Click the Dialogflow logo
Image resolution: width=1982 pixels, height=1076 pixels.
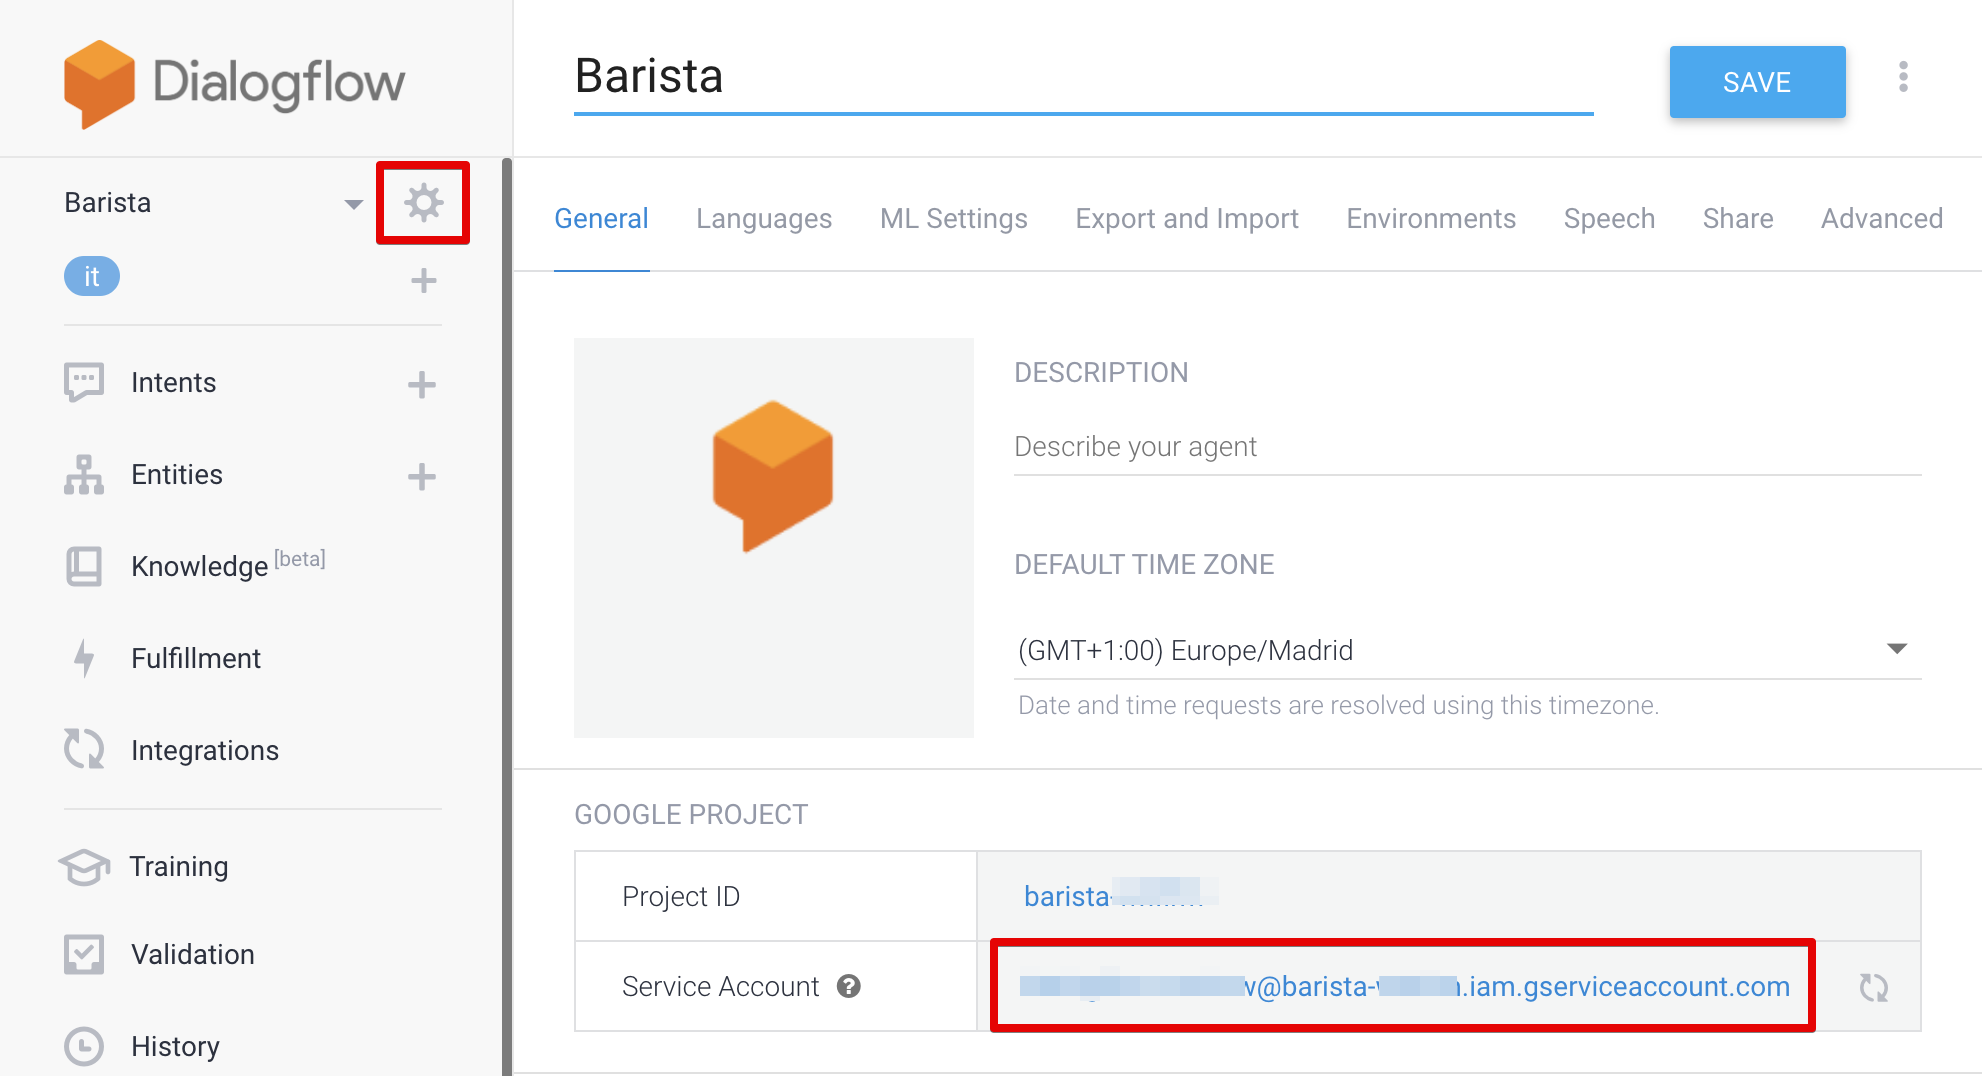234,84
